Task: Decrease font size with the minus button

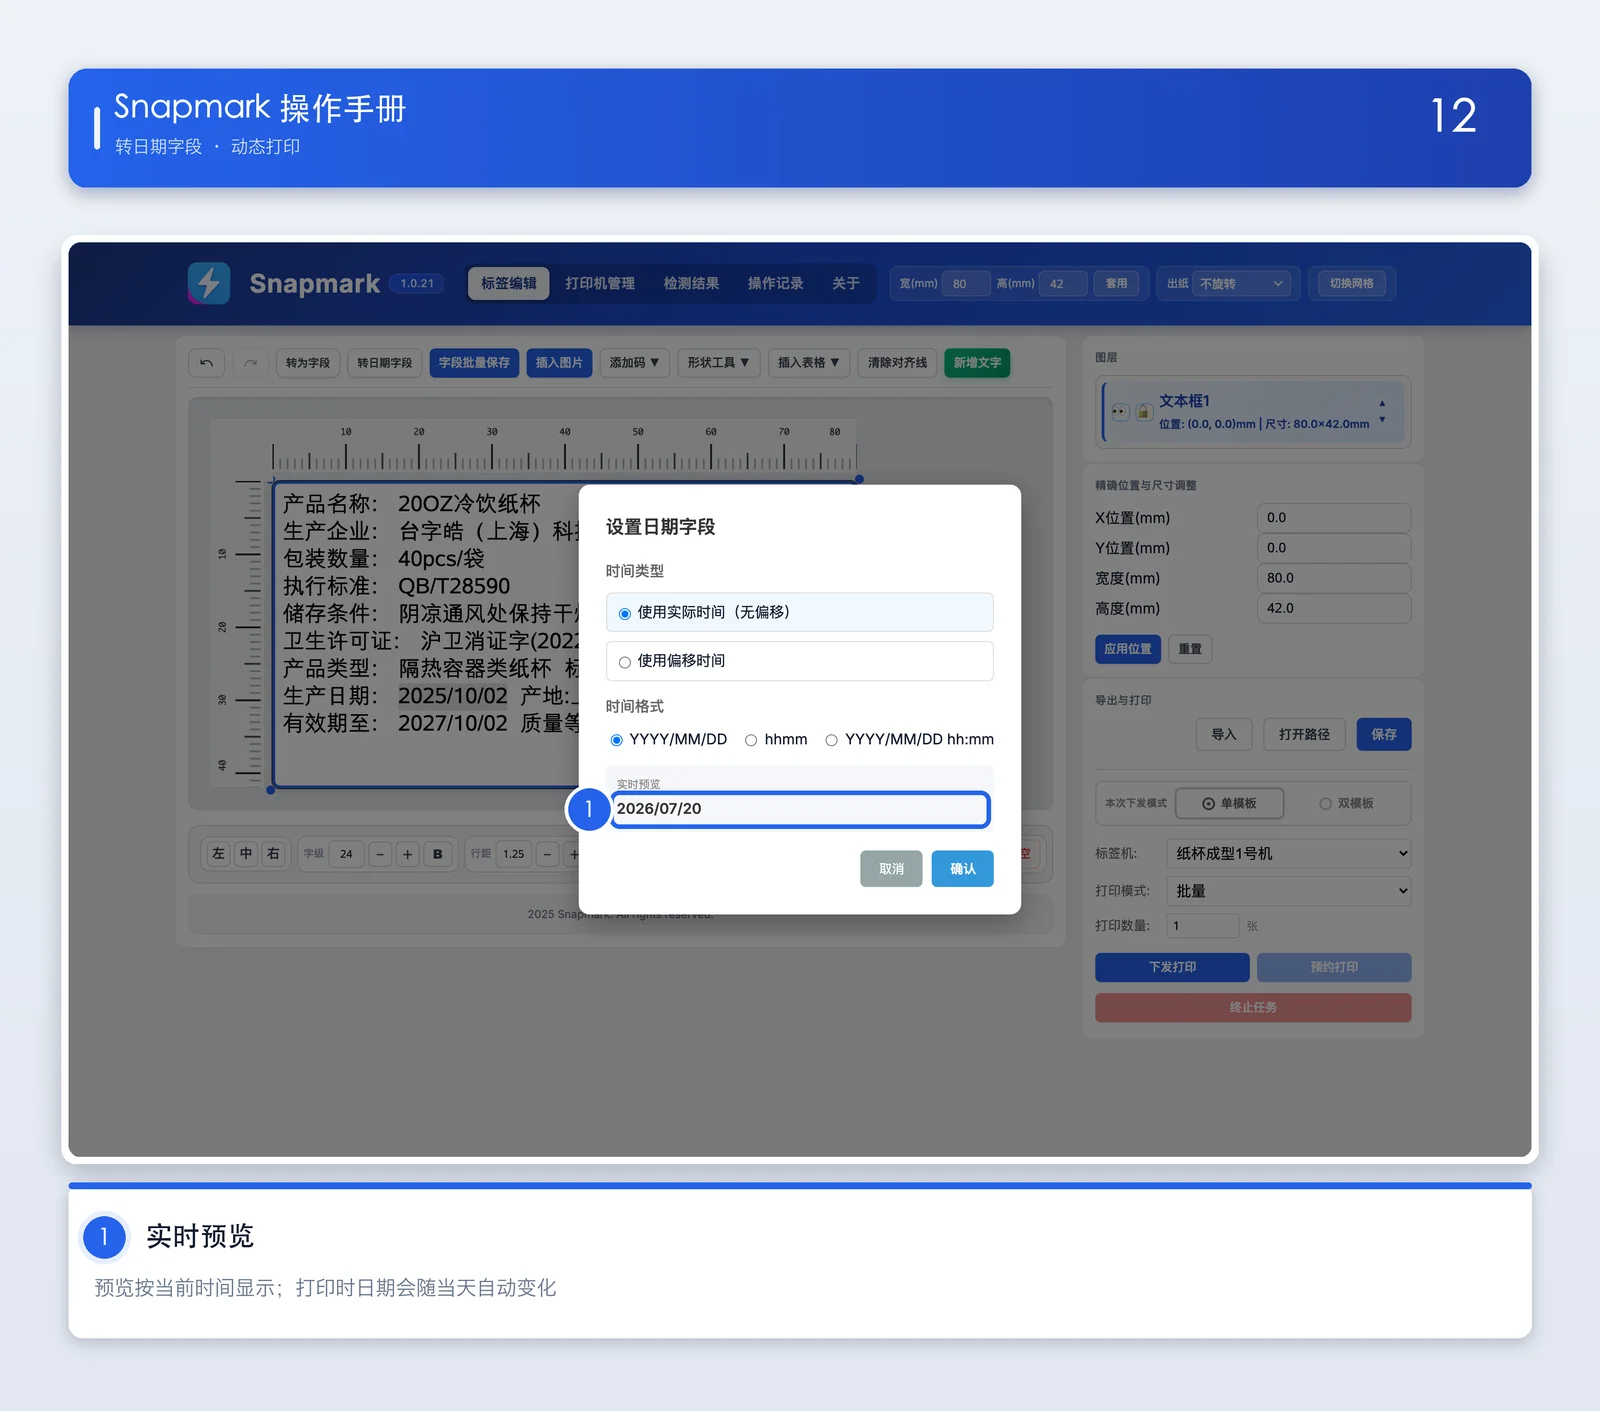Action: pos(380,854)
